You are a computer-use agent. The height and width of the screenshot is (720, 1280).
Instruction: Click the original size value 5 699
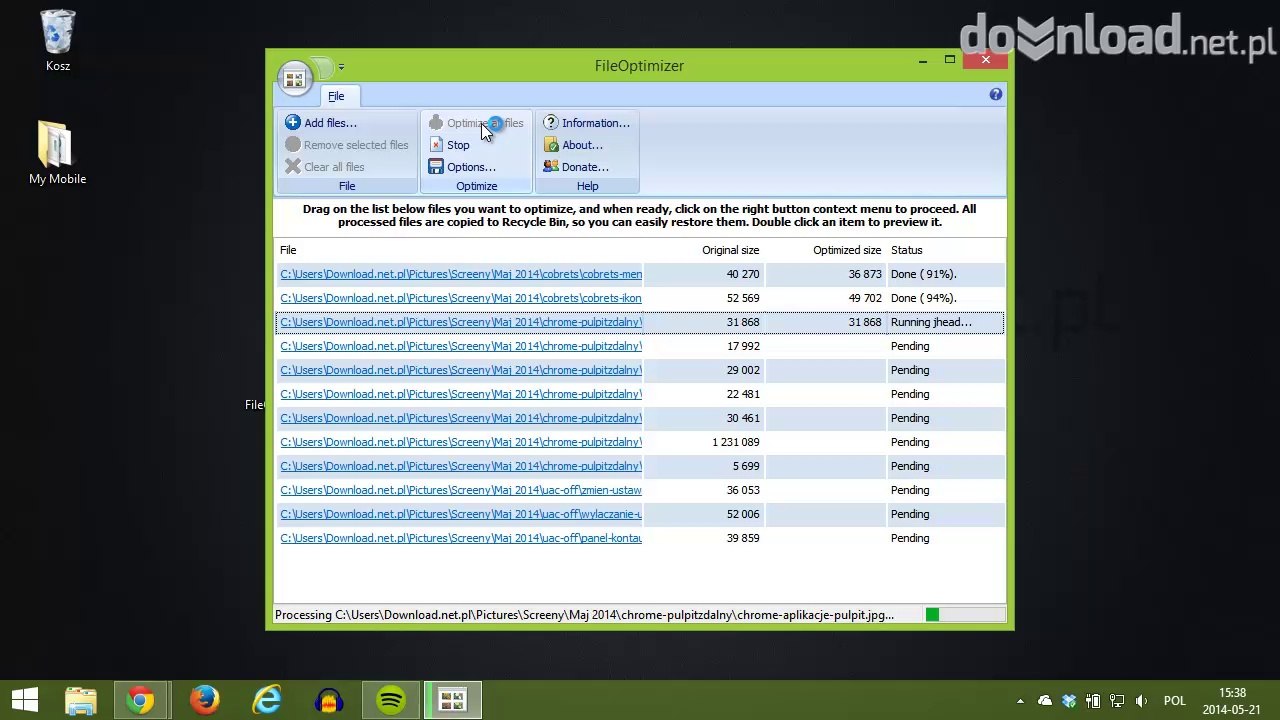point(746,466)
